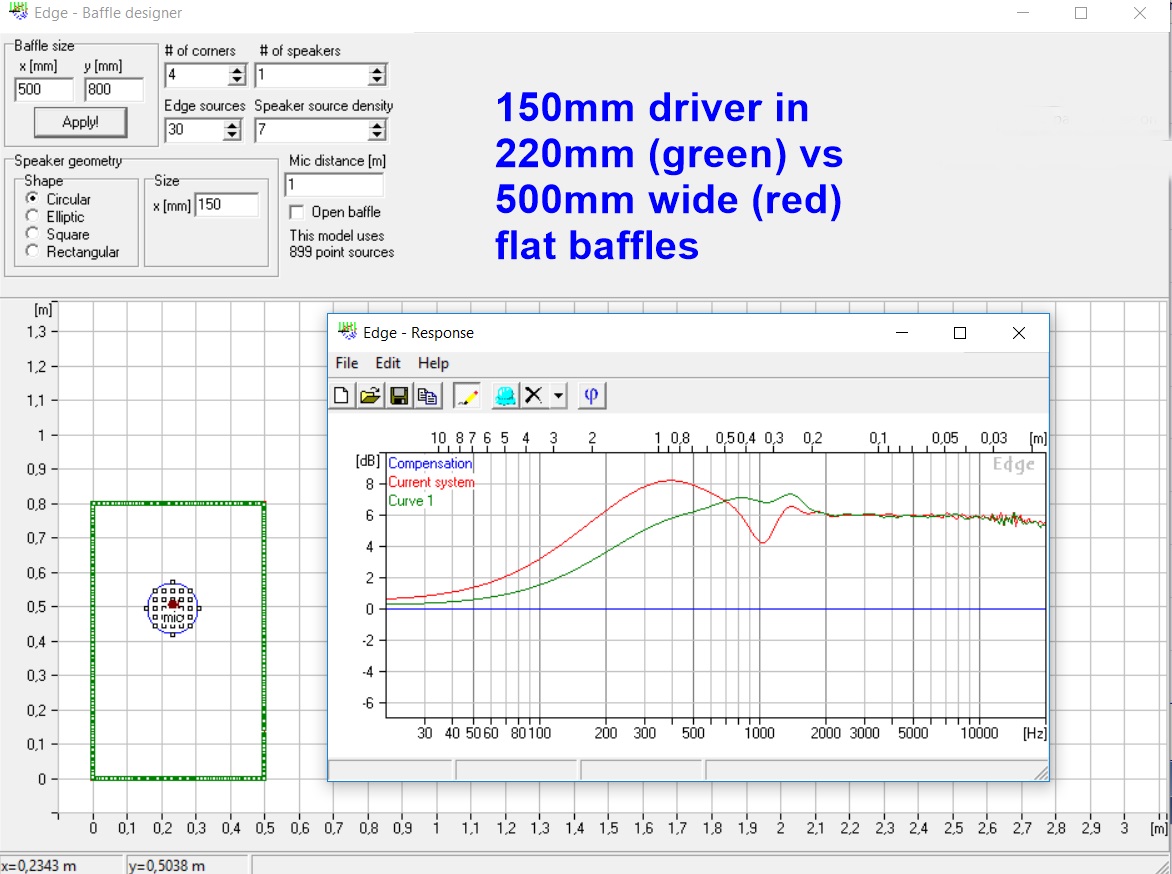Delete curve with the black X icon
Image resolution: width=1172 pixels, height=874 pixels.
click(x=534, y=396)
